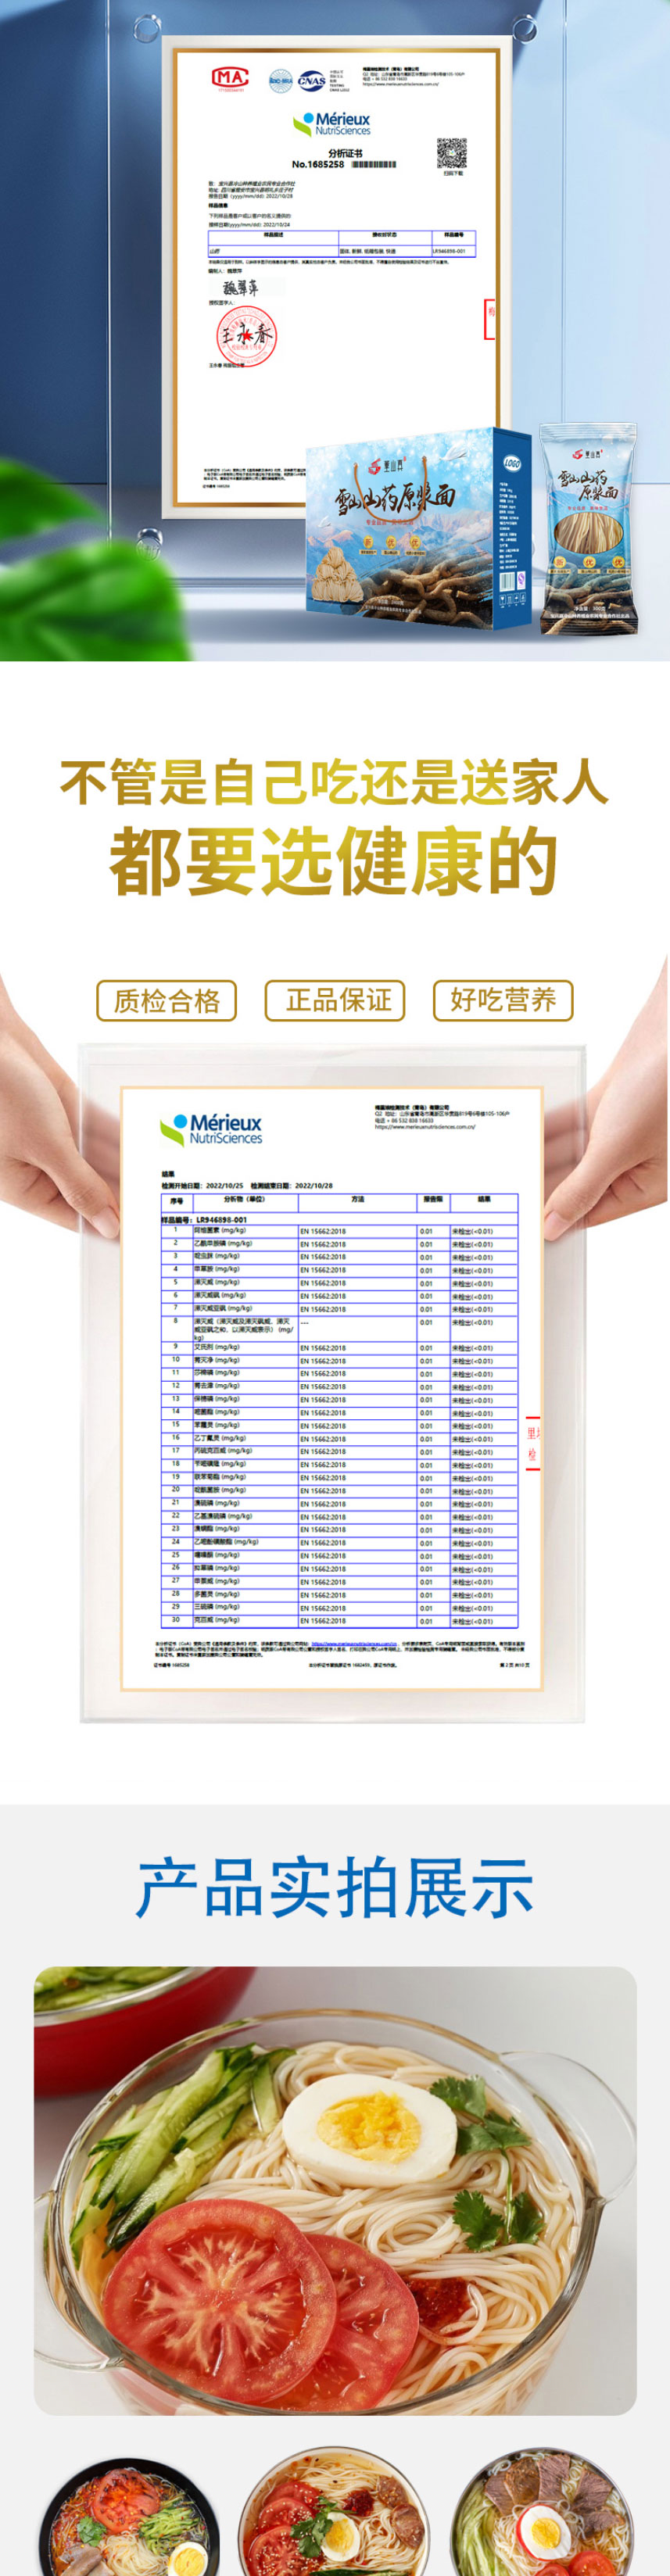This screenshot has height=2576, width=670.
Task: Click the heading 产品实拍展示
Action: (334, 1888)
